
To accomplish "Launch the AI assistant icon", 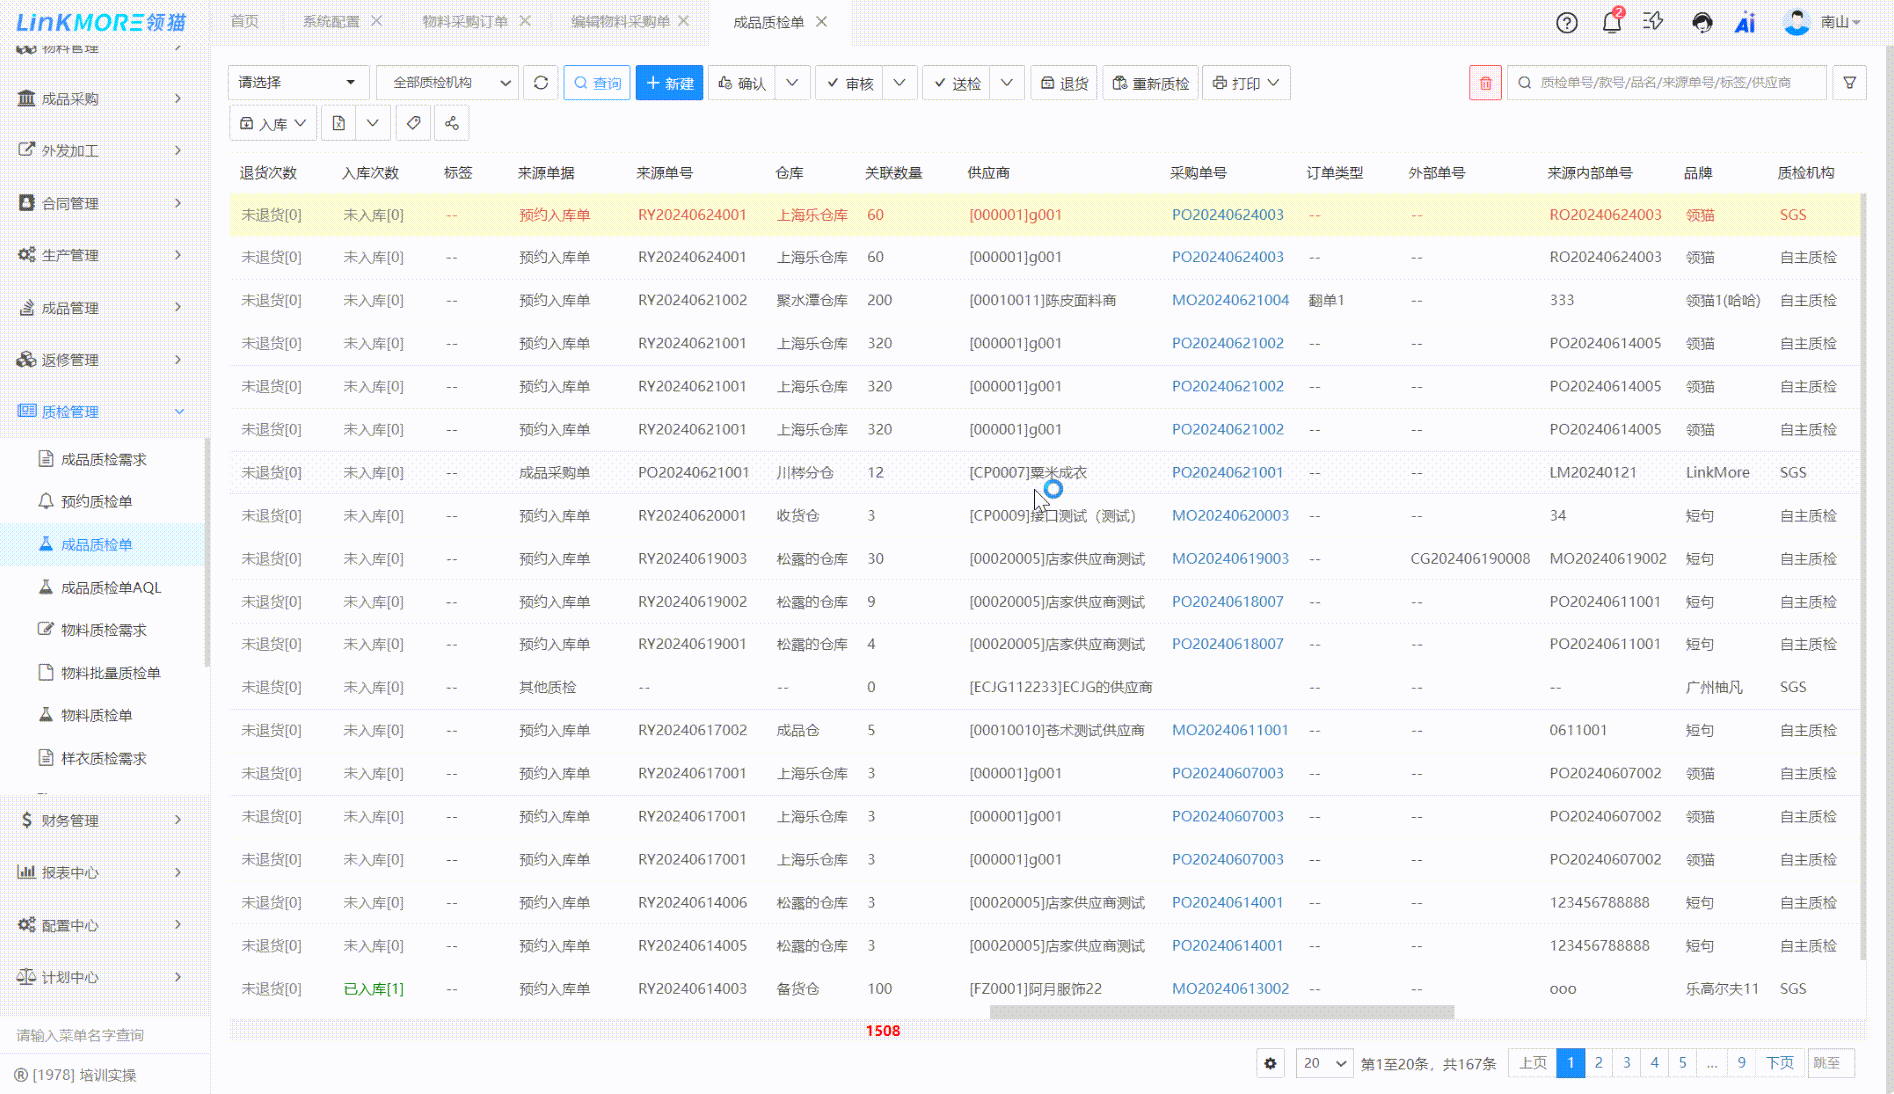I will pyautogui.click(x=1745, y=22).
